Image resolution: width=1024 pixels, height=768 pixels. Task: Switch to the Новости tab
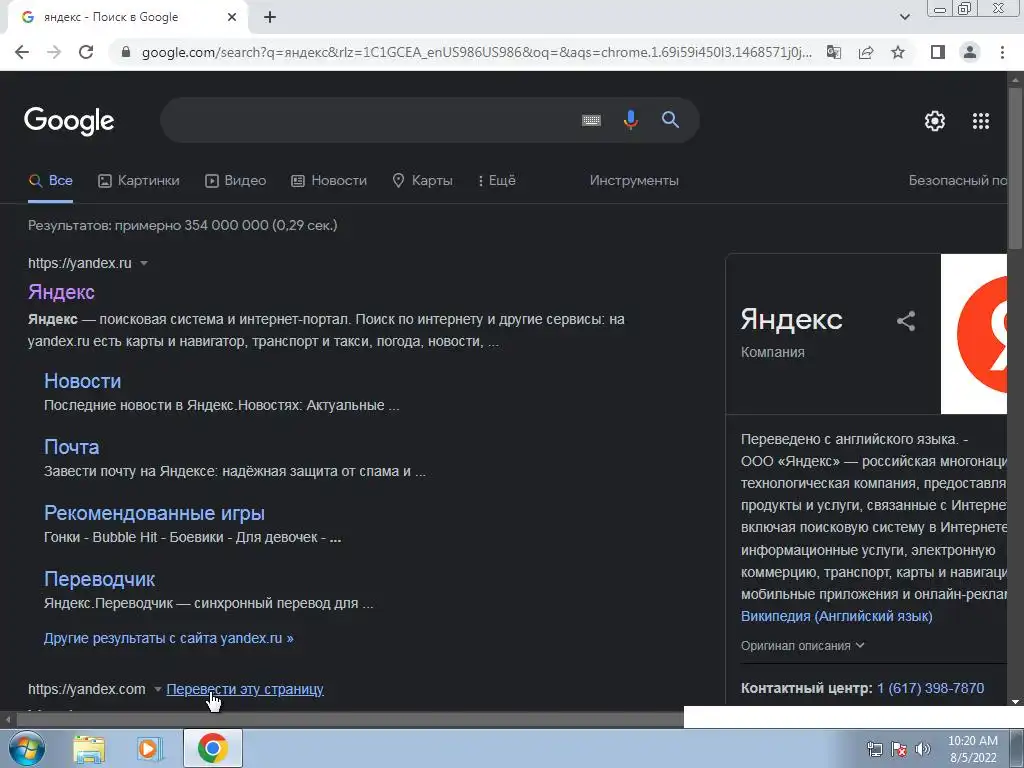coord(329,181)
